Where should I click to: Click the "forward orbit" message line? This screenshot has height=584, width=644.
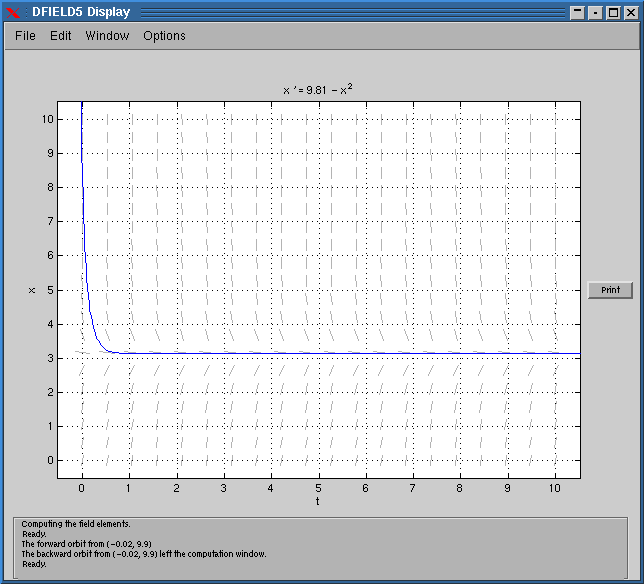(84, 544)
